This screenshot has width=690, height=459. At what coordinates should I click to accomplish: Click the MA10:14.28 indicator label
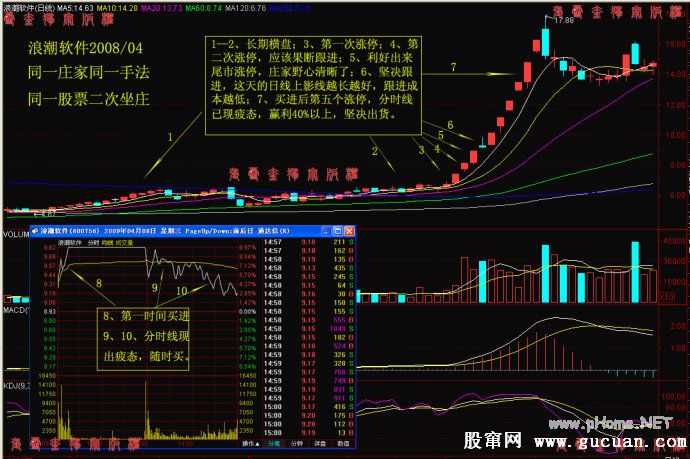117,8
